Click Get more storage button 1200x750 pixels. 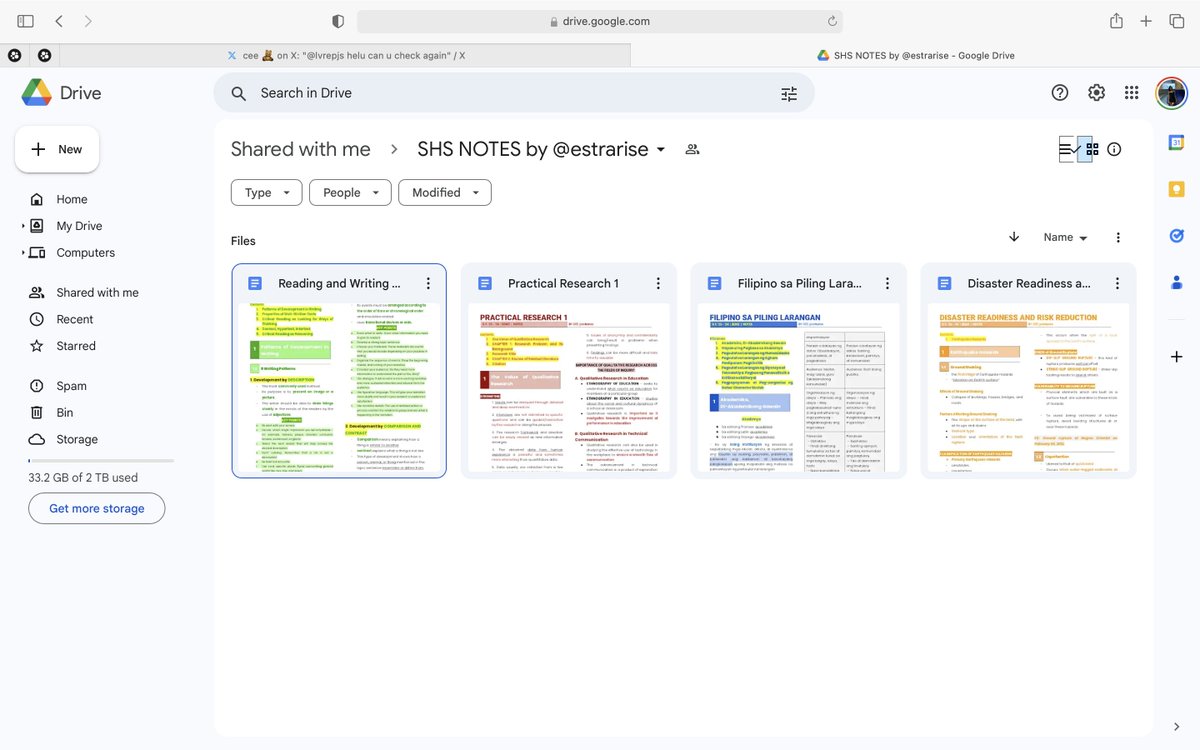[x=97, y=508]
